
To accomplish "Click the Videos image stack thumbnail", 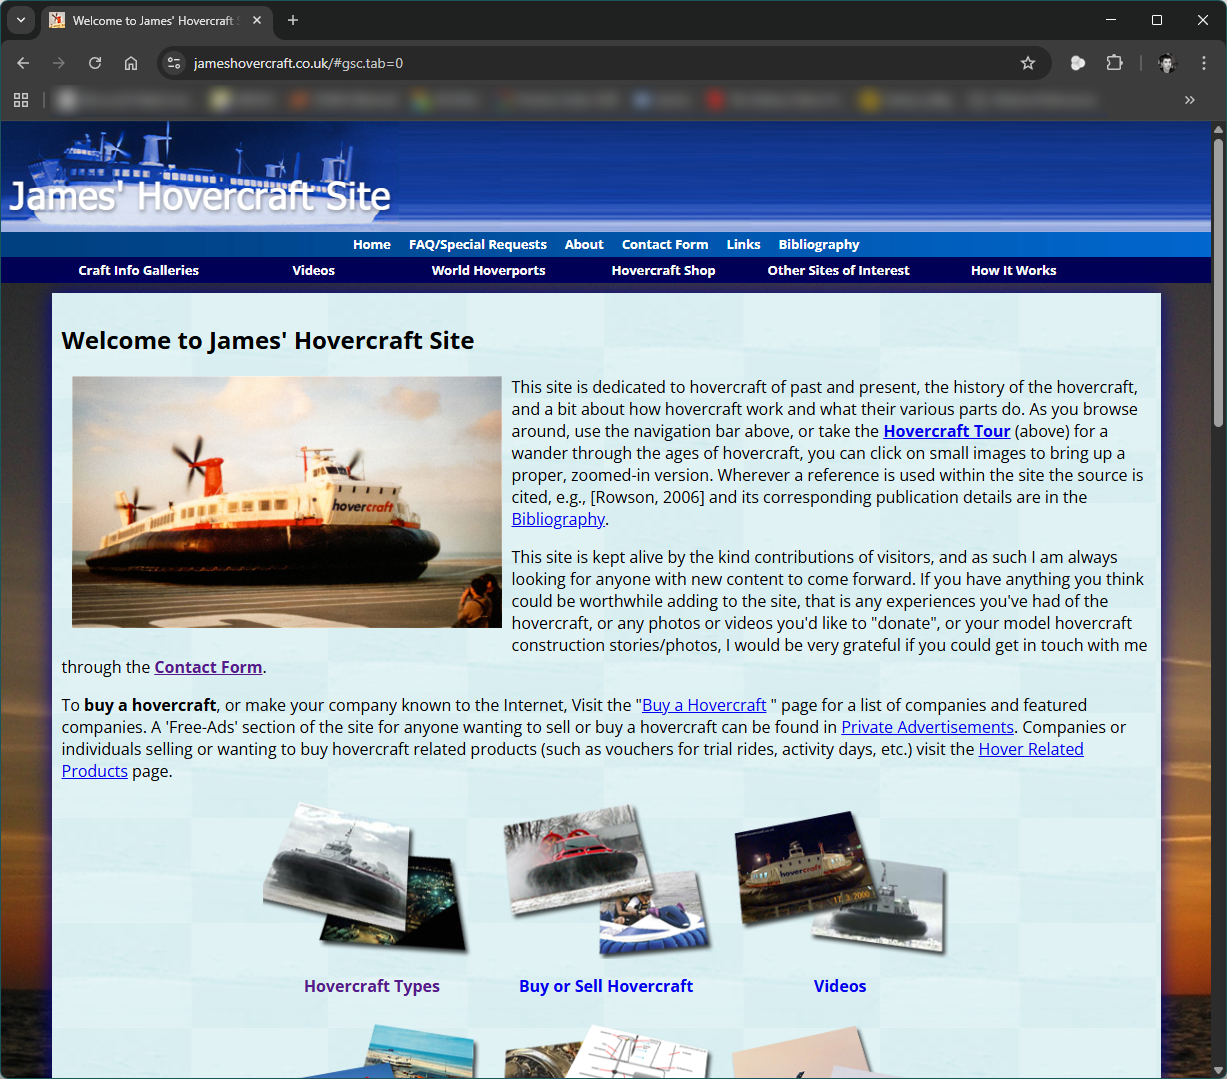I will pyautogui.click(x=840, y=883).
